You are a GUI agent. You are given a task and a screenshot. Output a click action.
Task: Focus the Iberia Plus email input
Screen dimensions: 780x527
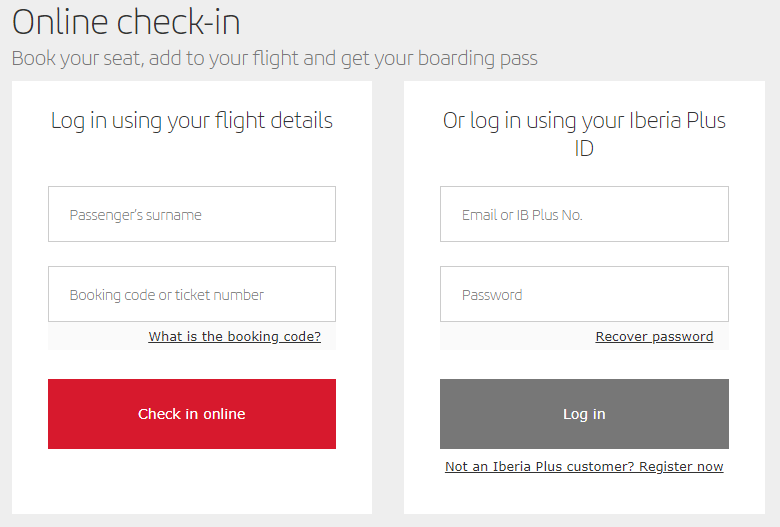tap(584, 214)
